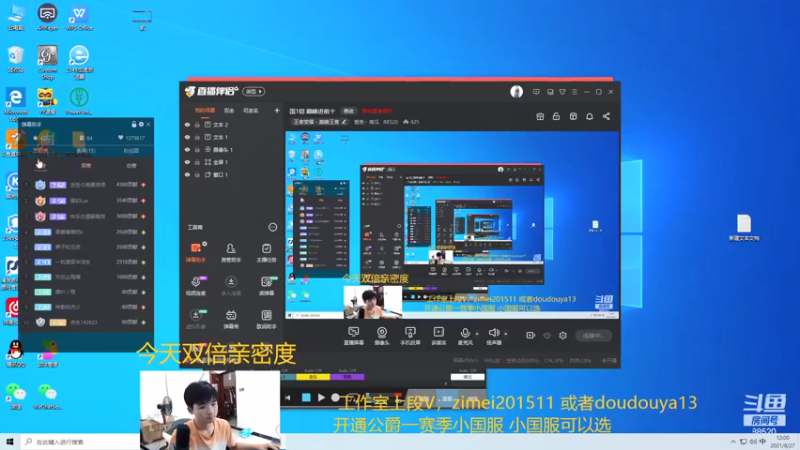
Task: Add a 摄像头 camera source
Action: (382, 336)
